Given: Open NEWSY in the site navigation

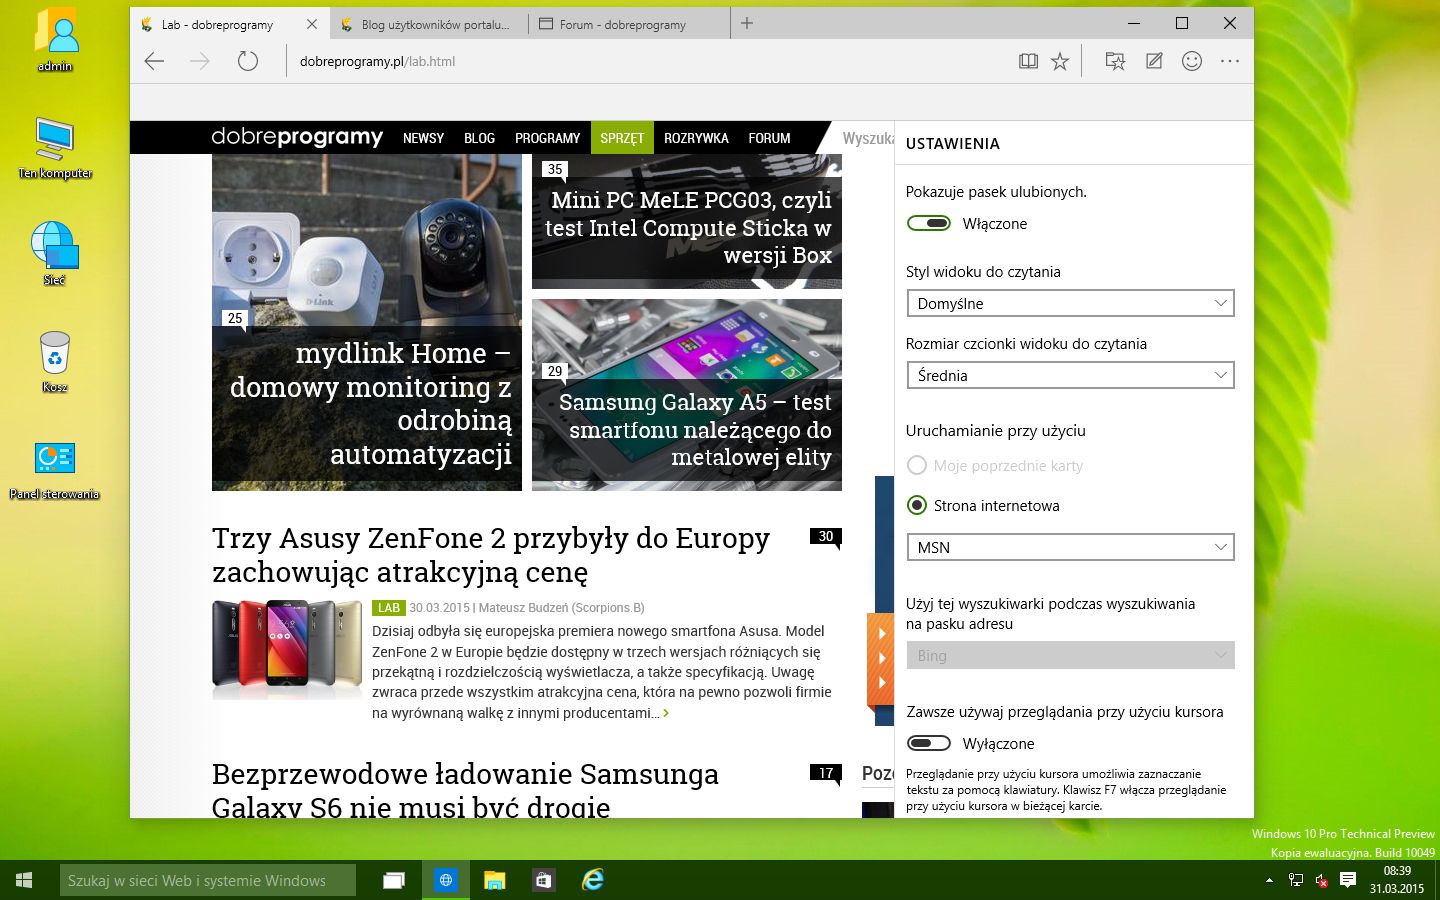Looking at the screenshot, I should 423,138.
